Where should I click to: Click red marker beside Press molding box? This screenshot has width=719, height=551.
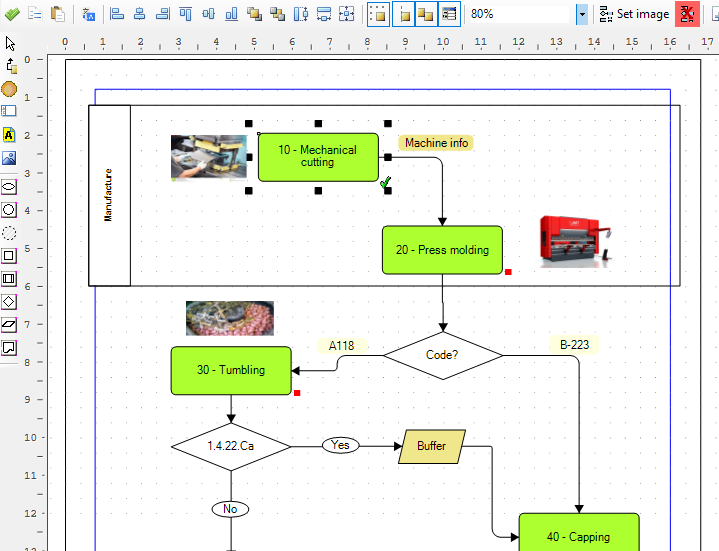[508, 272]
